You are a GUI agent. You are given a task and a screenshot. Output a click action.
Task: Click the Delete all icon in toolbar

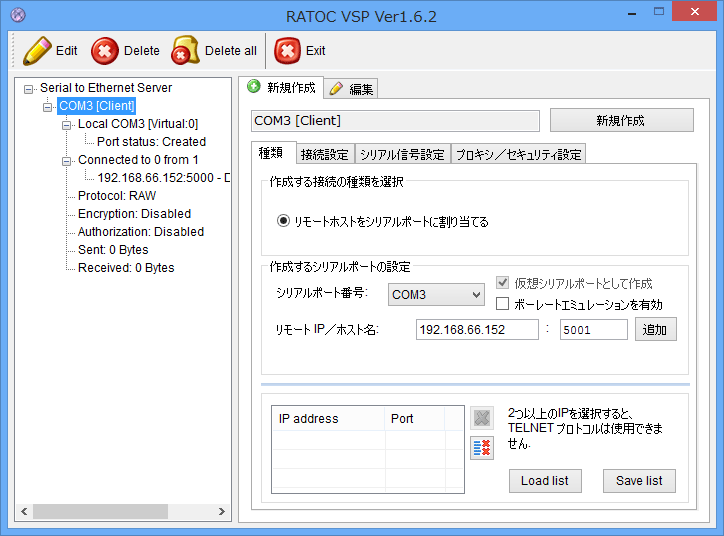click(185, 50)
